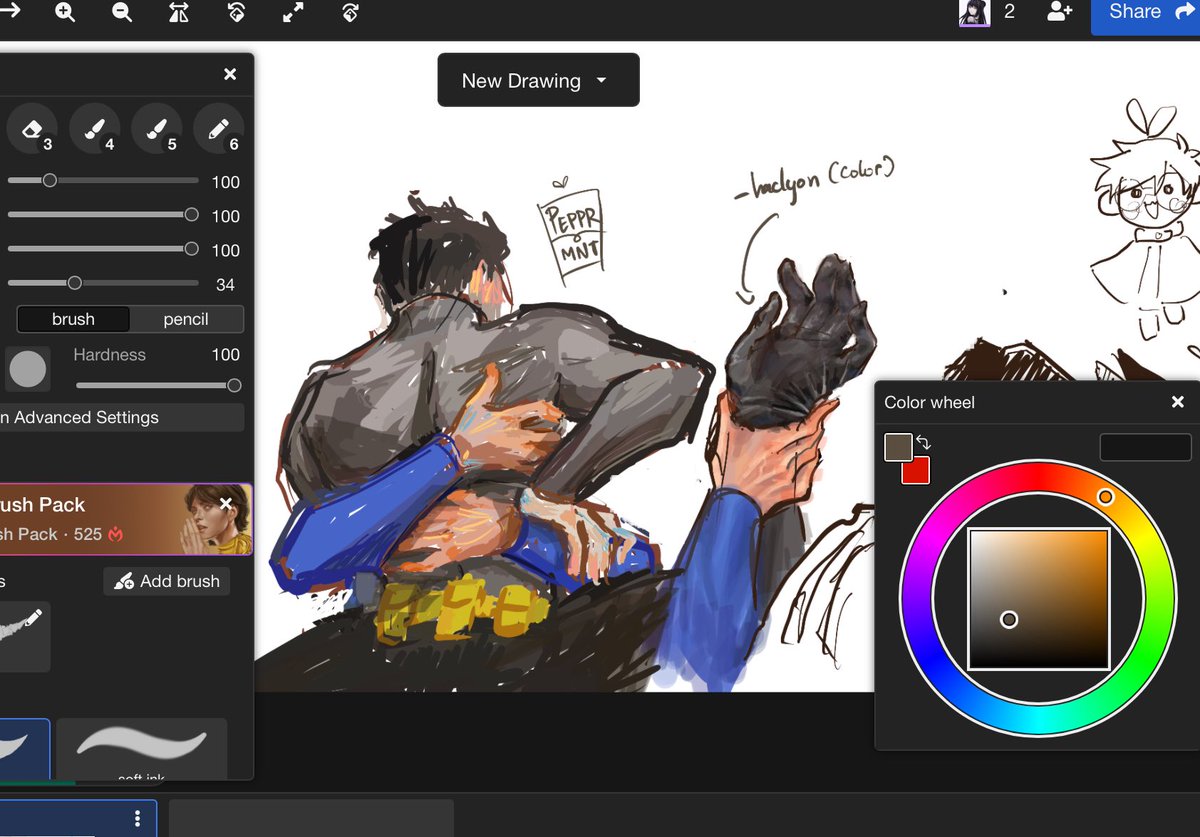Image resolution: width=1200 pixels, height=837 pixels.
Task: Click the Hardness value 100
Action: click(x=225, y=355)
